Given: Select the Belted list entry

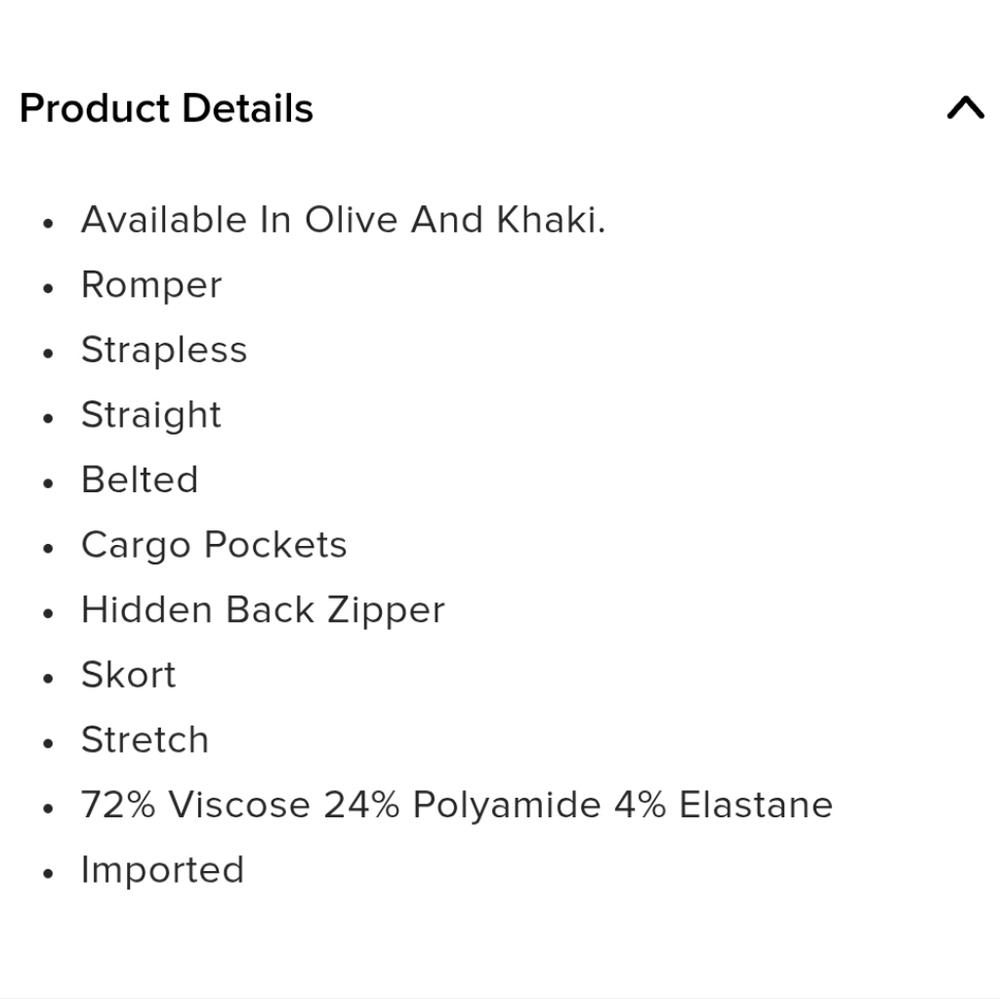Looking at the screenshot, I should (140, 480).
